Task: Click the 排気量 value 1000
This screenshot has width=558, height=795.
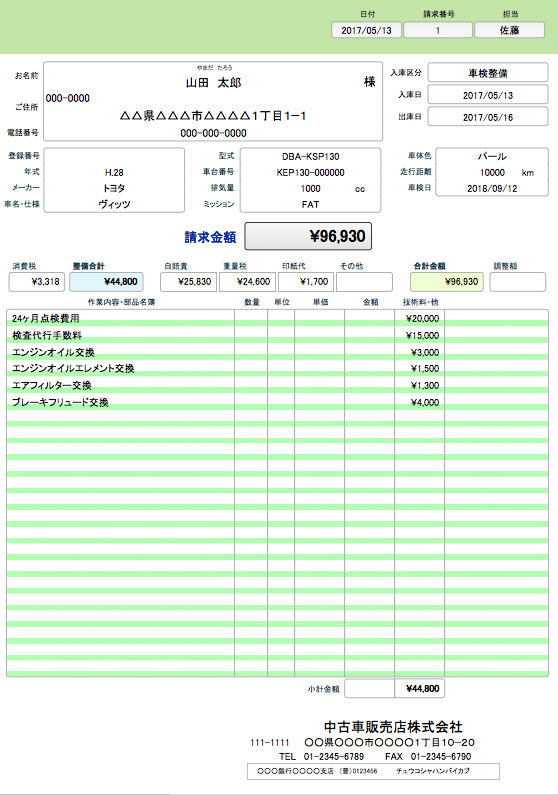Action: (310, 189)
